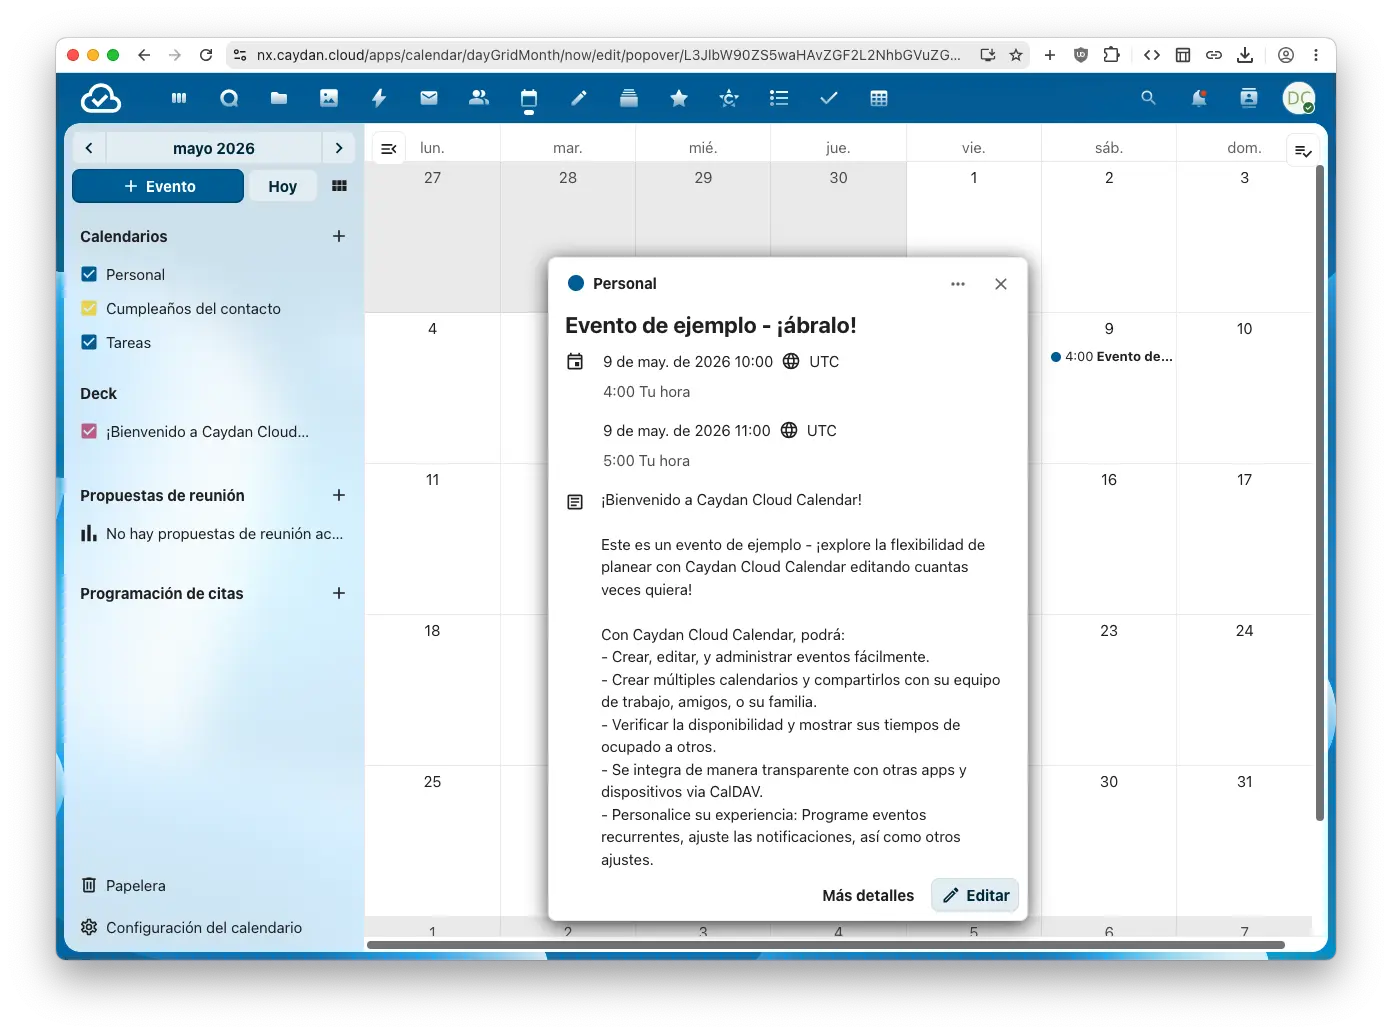Close the event popover
The image size is (1392, 1034).
click(x=1001, y=284)
